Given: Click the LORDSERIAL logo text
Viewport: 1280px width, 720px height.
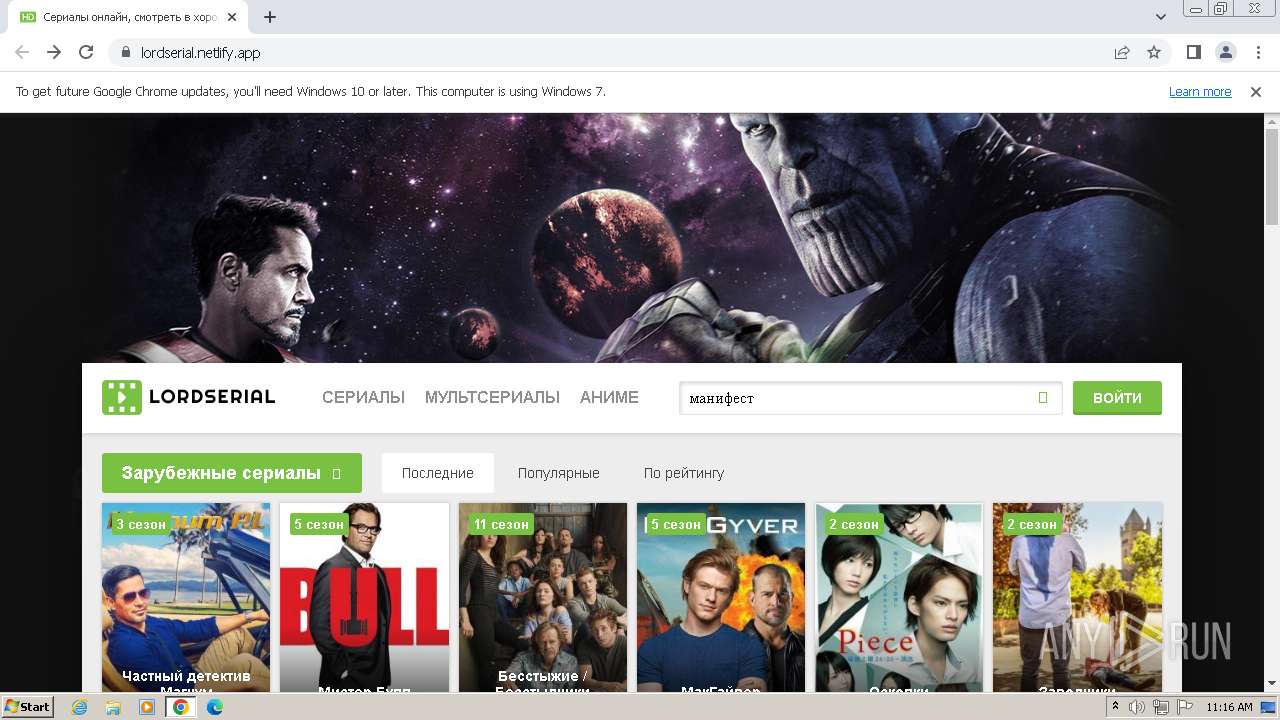Looking at the screenshot, I should coord(212,397).
